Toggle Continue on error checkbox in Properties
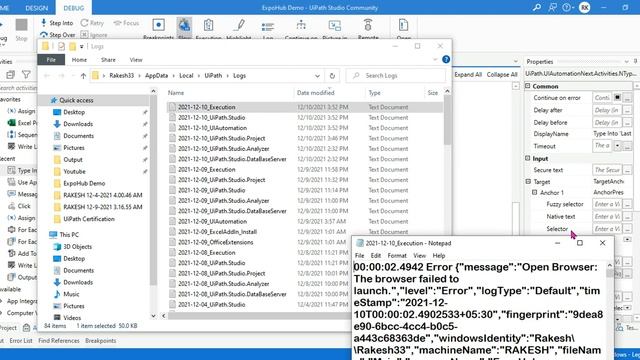Image resolution: width=640 pixels, height=360 pixels. pos(617,98)
